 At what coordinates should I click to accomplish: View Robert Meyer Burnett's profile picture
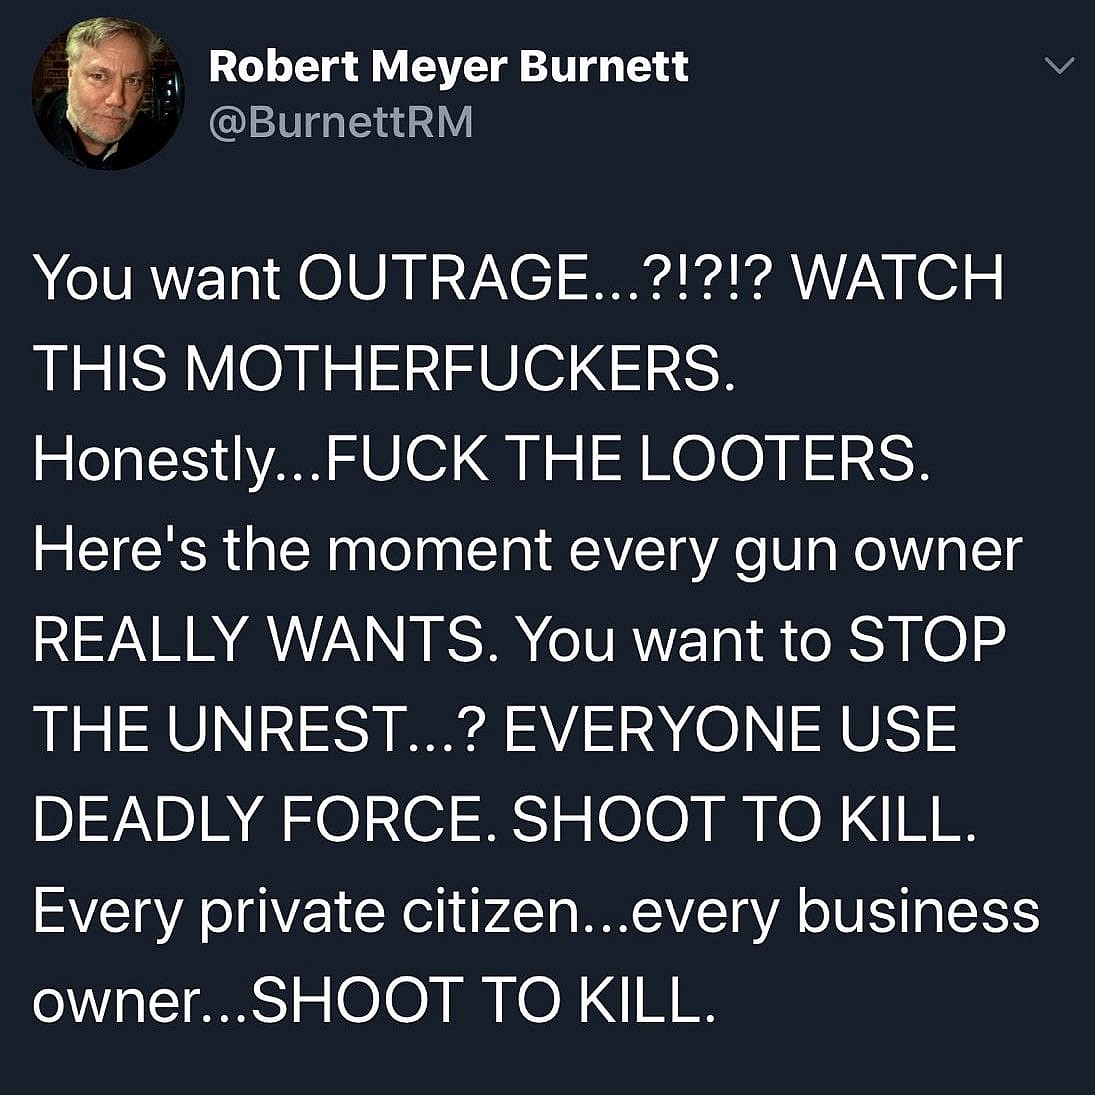pyautogui.click(x=108, y=93)
